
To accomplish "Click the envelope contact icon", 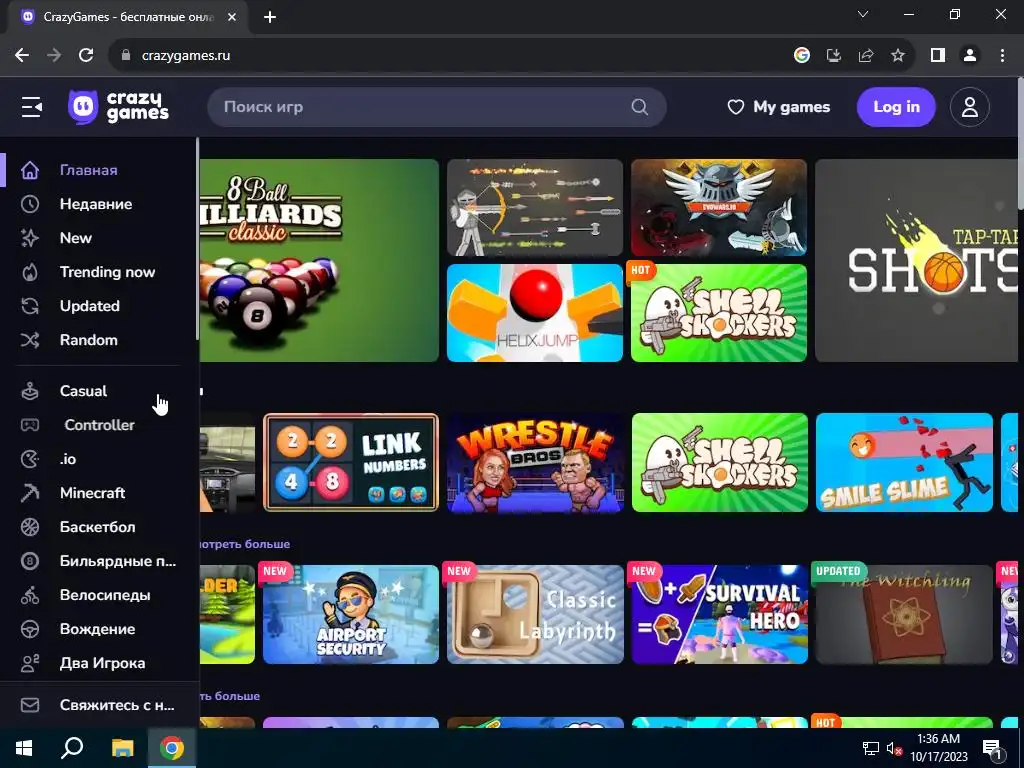I will click(30, 705).
